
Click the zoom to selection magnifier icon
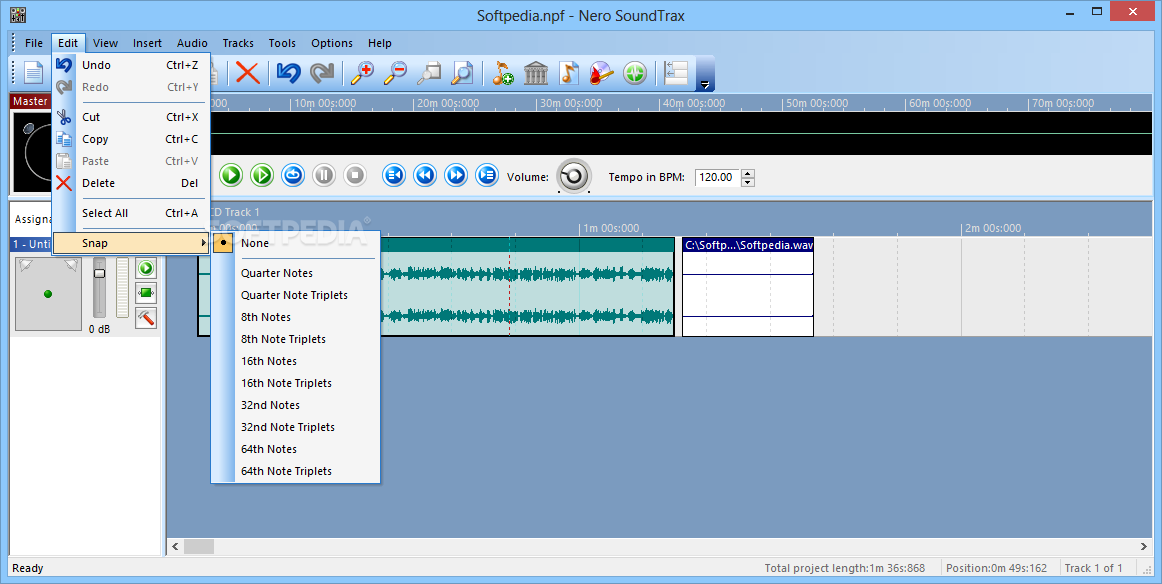coord(429,73)
